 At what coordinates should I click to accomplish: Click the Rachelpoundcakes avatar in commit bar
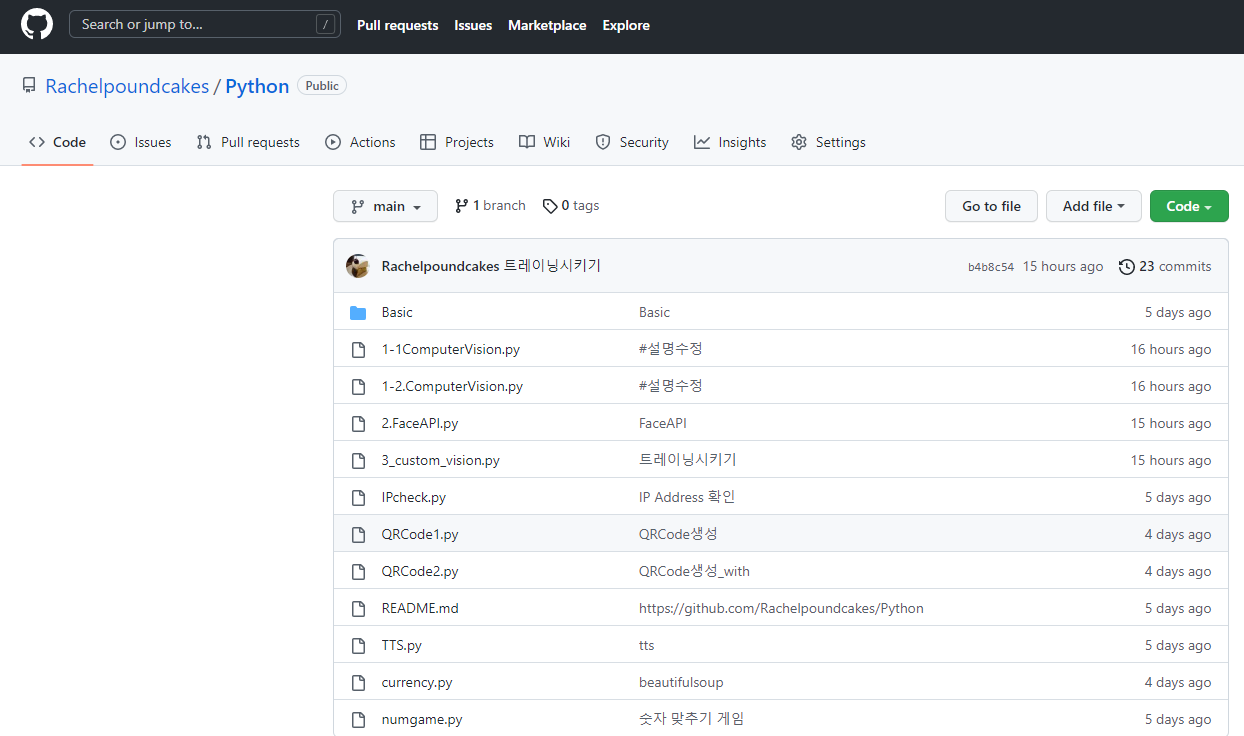point(358,266)
